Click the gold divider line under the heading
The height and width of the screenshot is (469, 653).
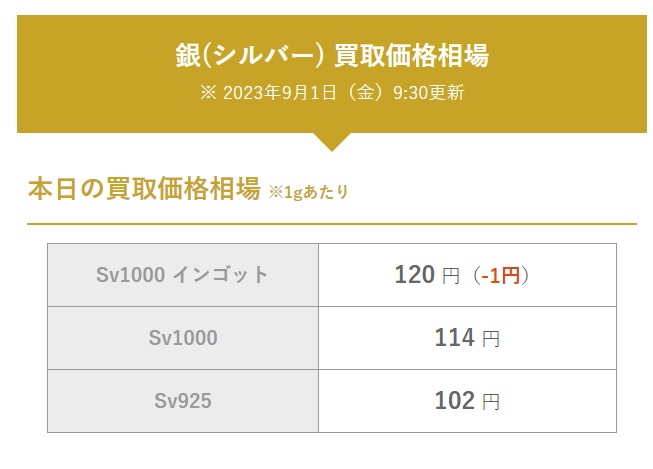(332, 224)
